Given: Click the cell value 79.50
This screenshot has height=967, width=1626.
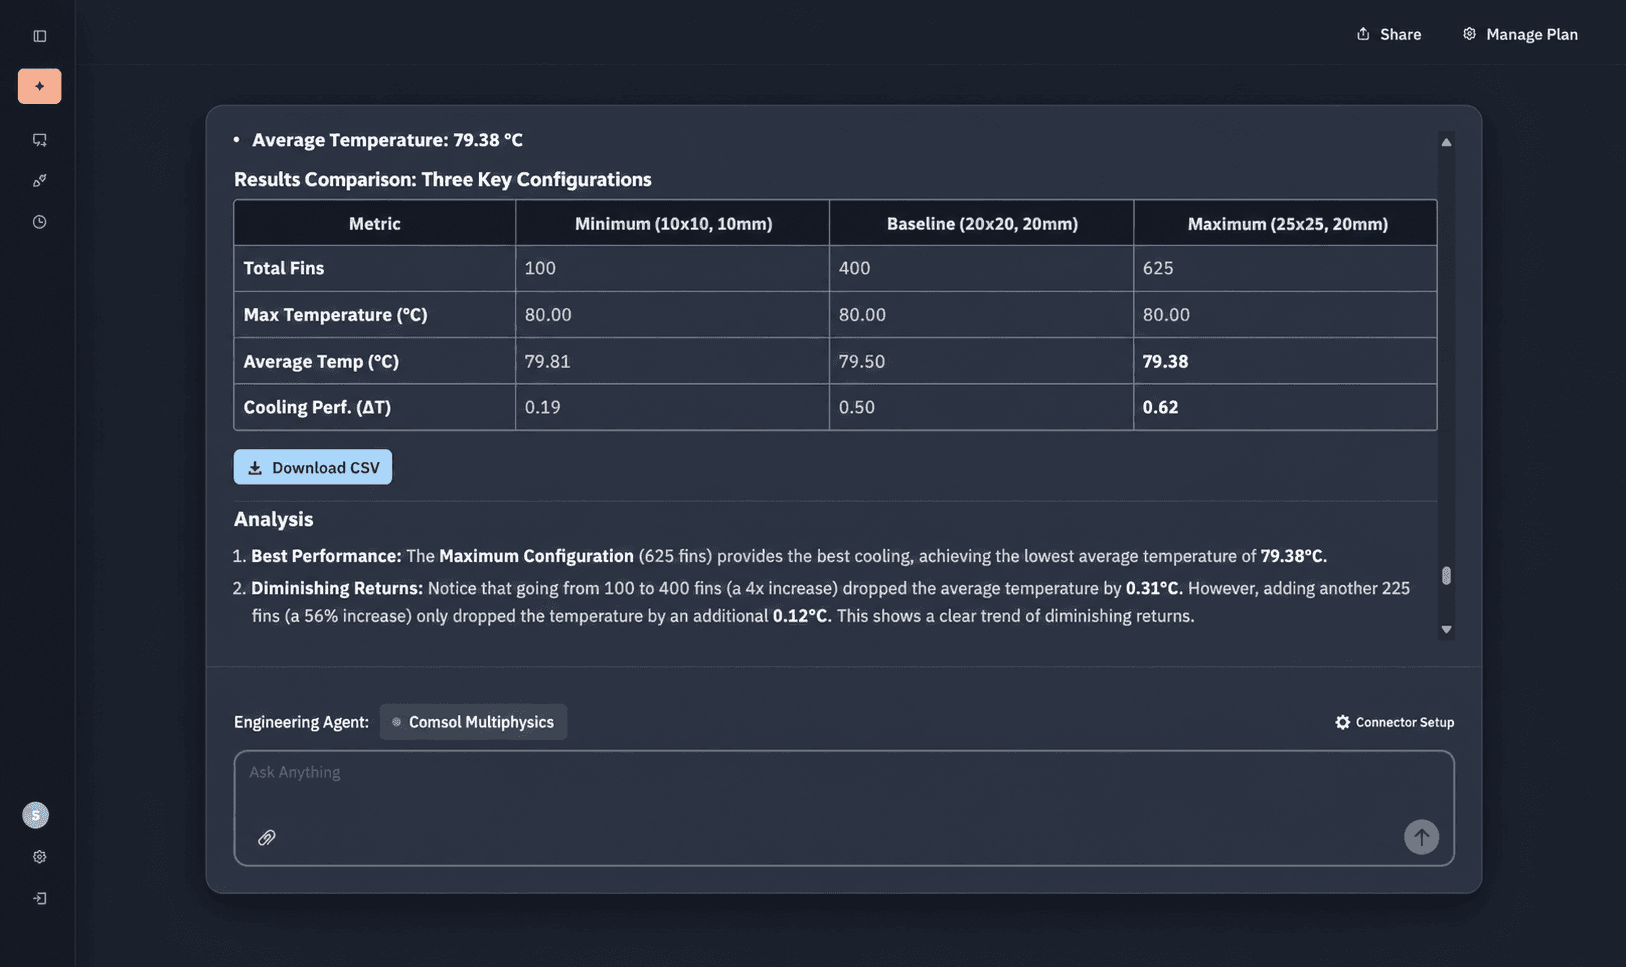Looking at the screenshot, I should 861,361.
